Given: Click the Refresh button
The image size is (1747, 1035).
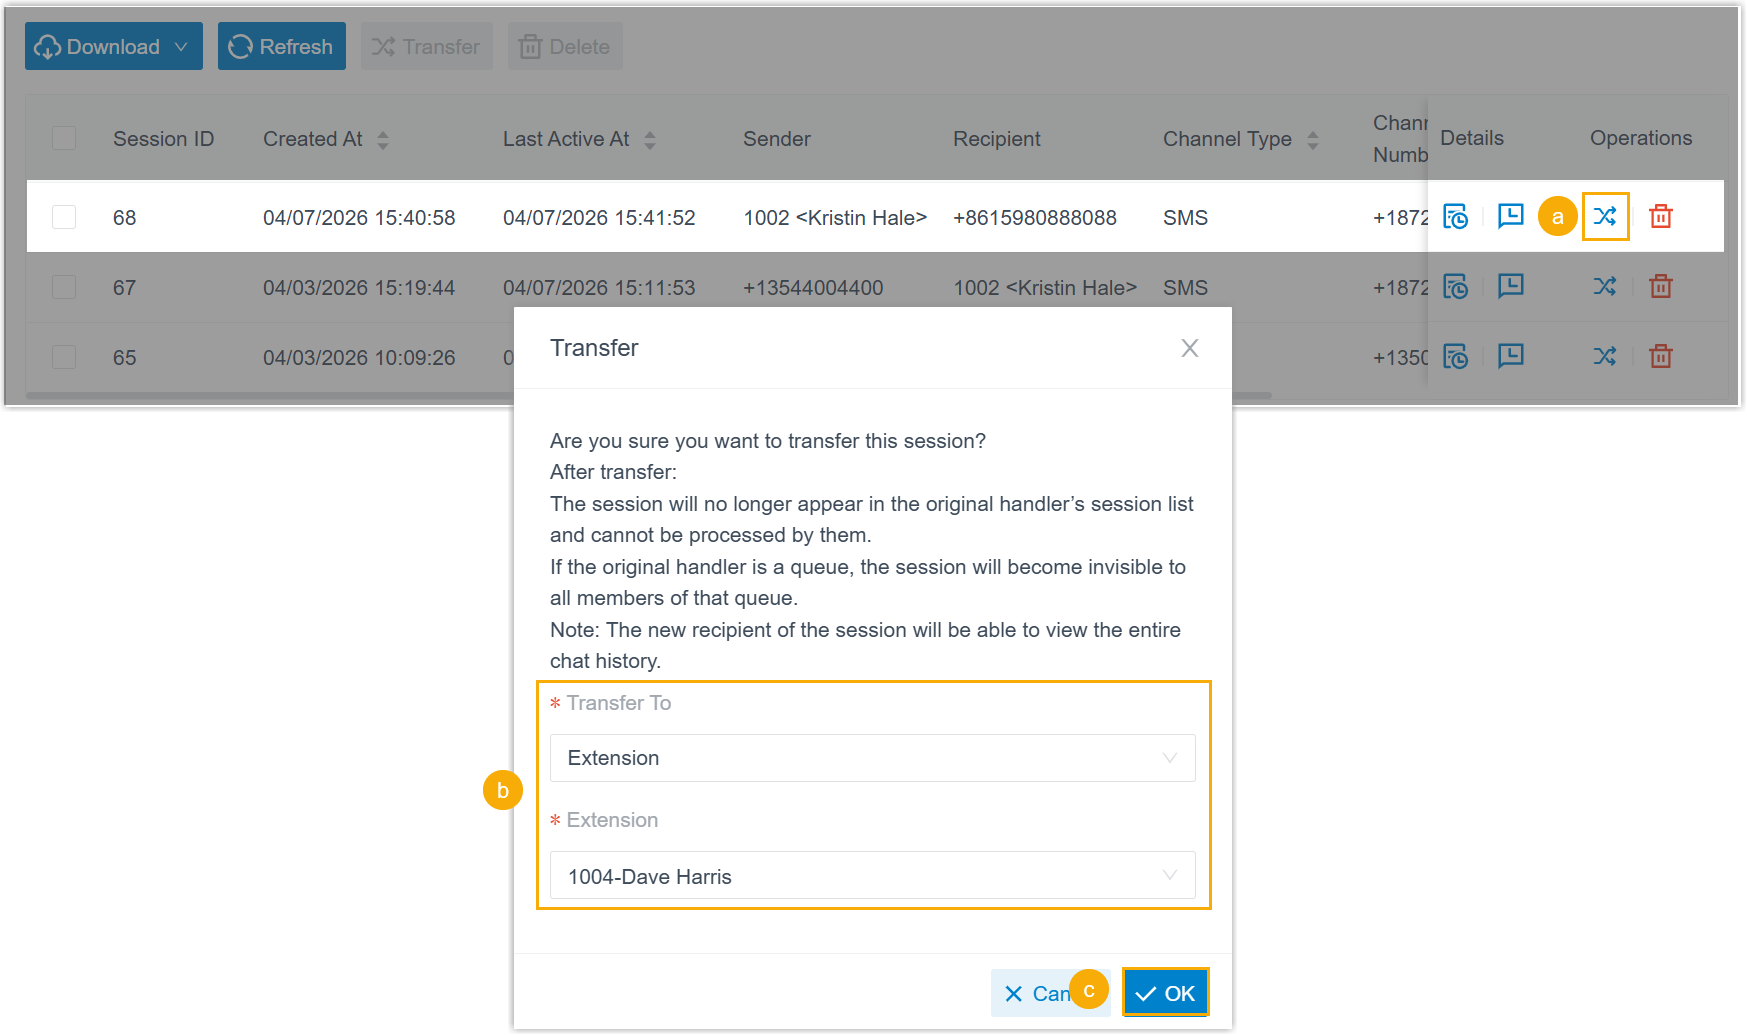Looking at the screenshot, I should coord(281,47).
